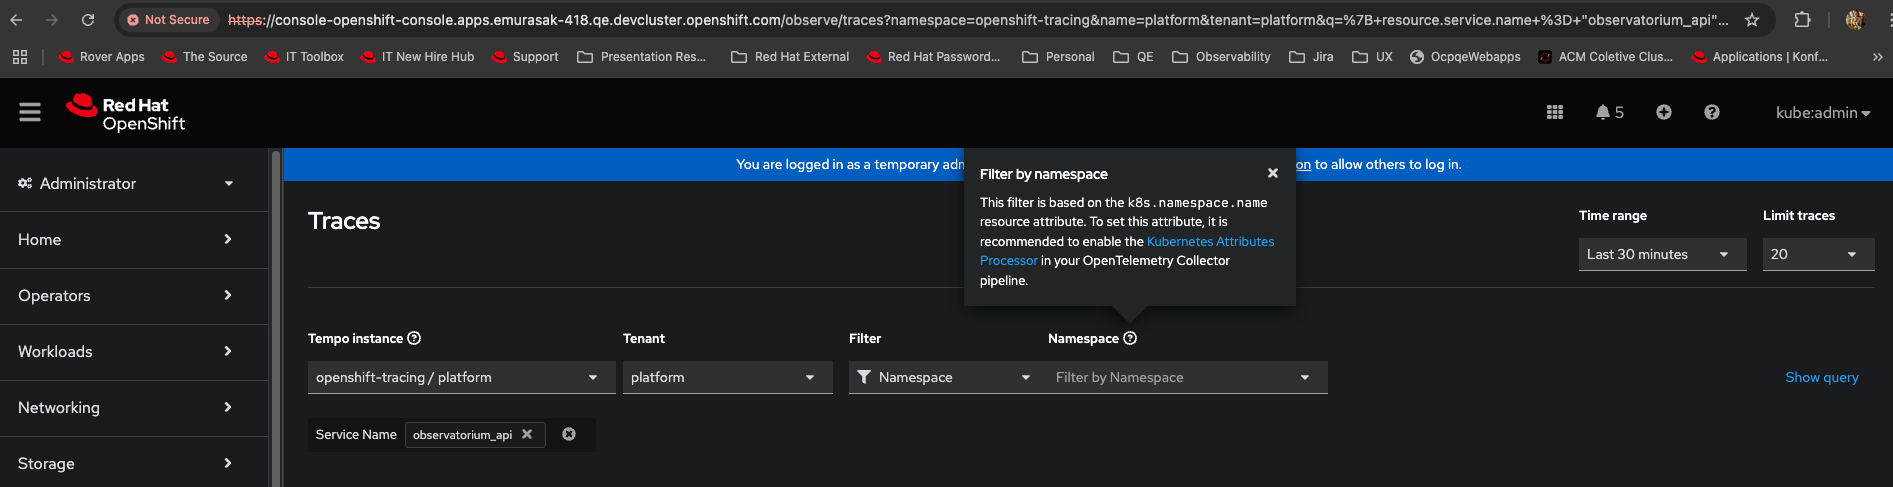Click the plus import icon
Screen dimensions: 1893x487
[1663, 112]
